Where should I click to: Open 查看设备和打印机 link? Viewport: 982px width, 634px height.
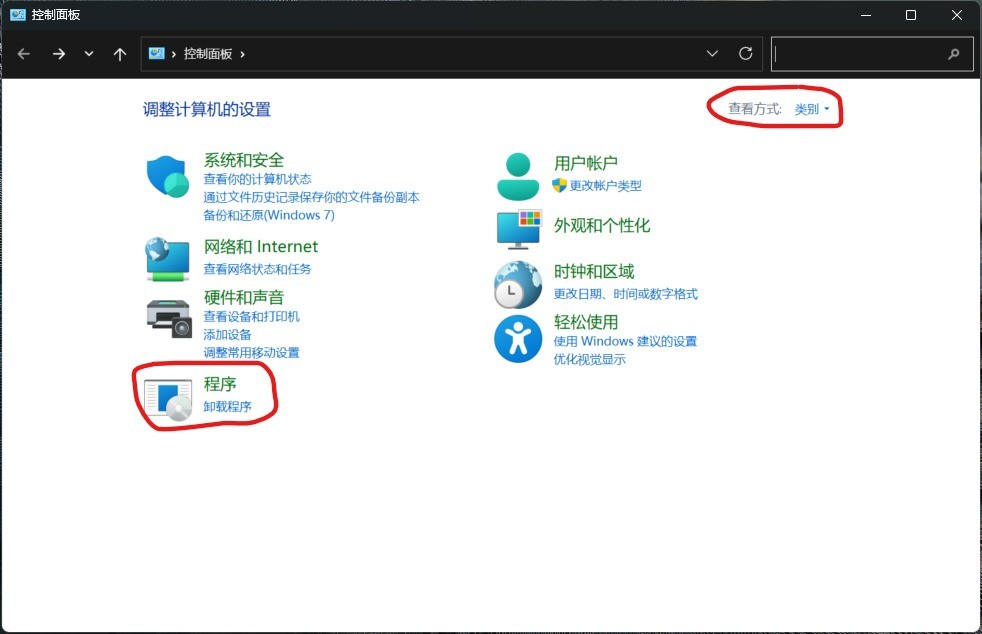tap(251, 316)
